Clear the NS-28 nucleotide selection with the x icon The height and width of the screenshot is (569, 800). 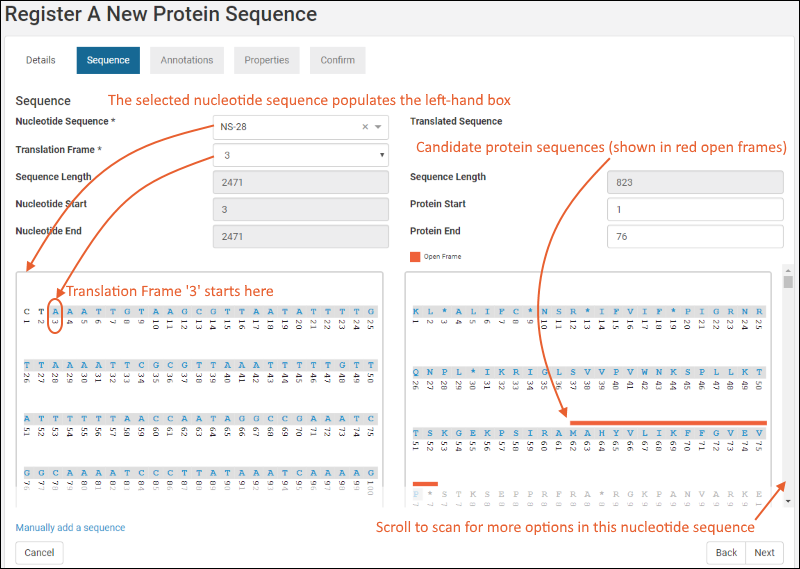pos(365,127)
